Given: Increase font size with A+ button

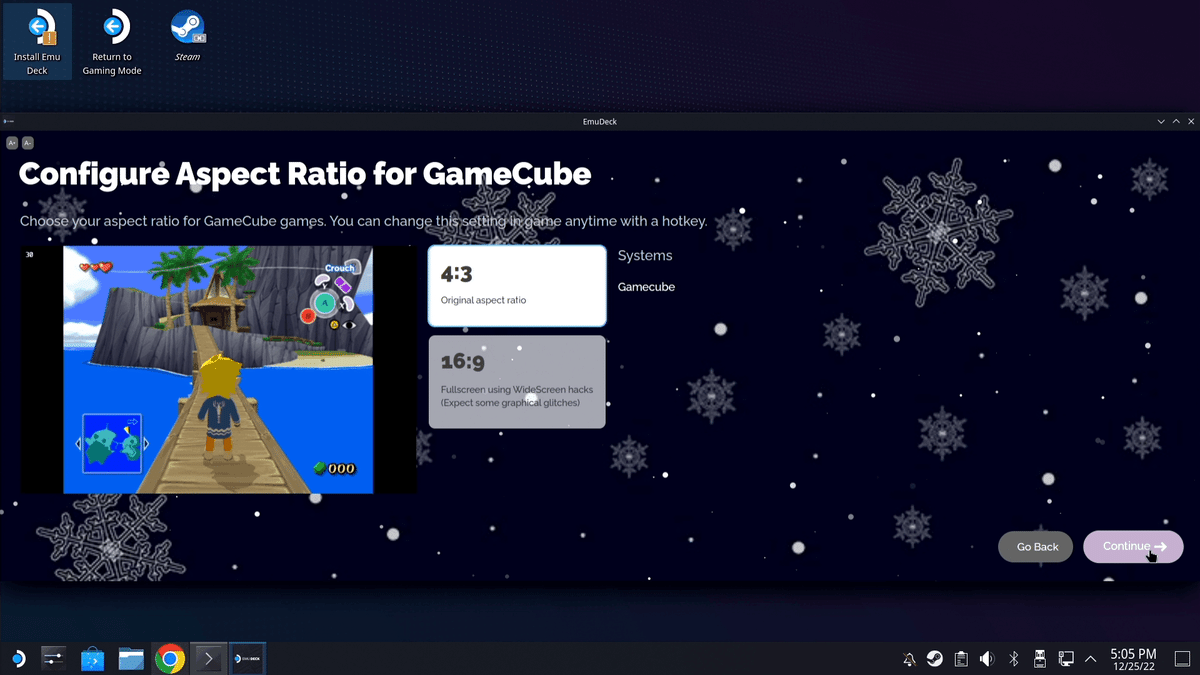Looking at the screenshot, I should click(12, 143).
